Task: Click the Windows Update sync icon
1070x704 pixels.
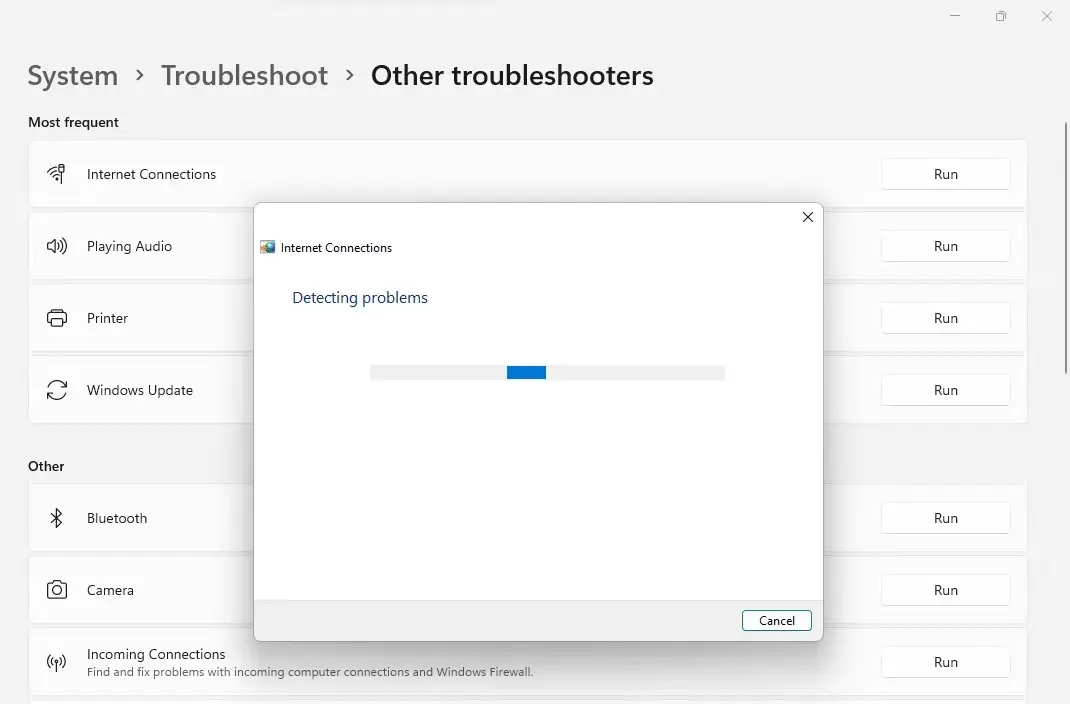Action: coord(57,390)
